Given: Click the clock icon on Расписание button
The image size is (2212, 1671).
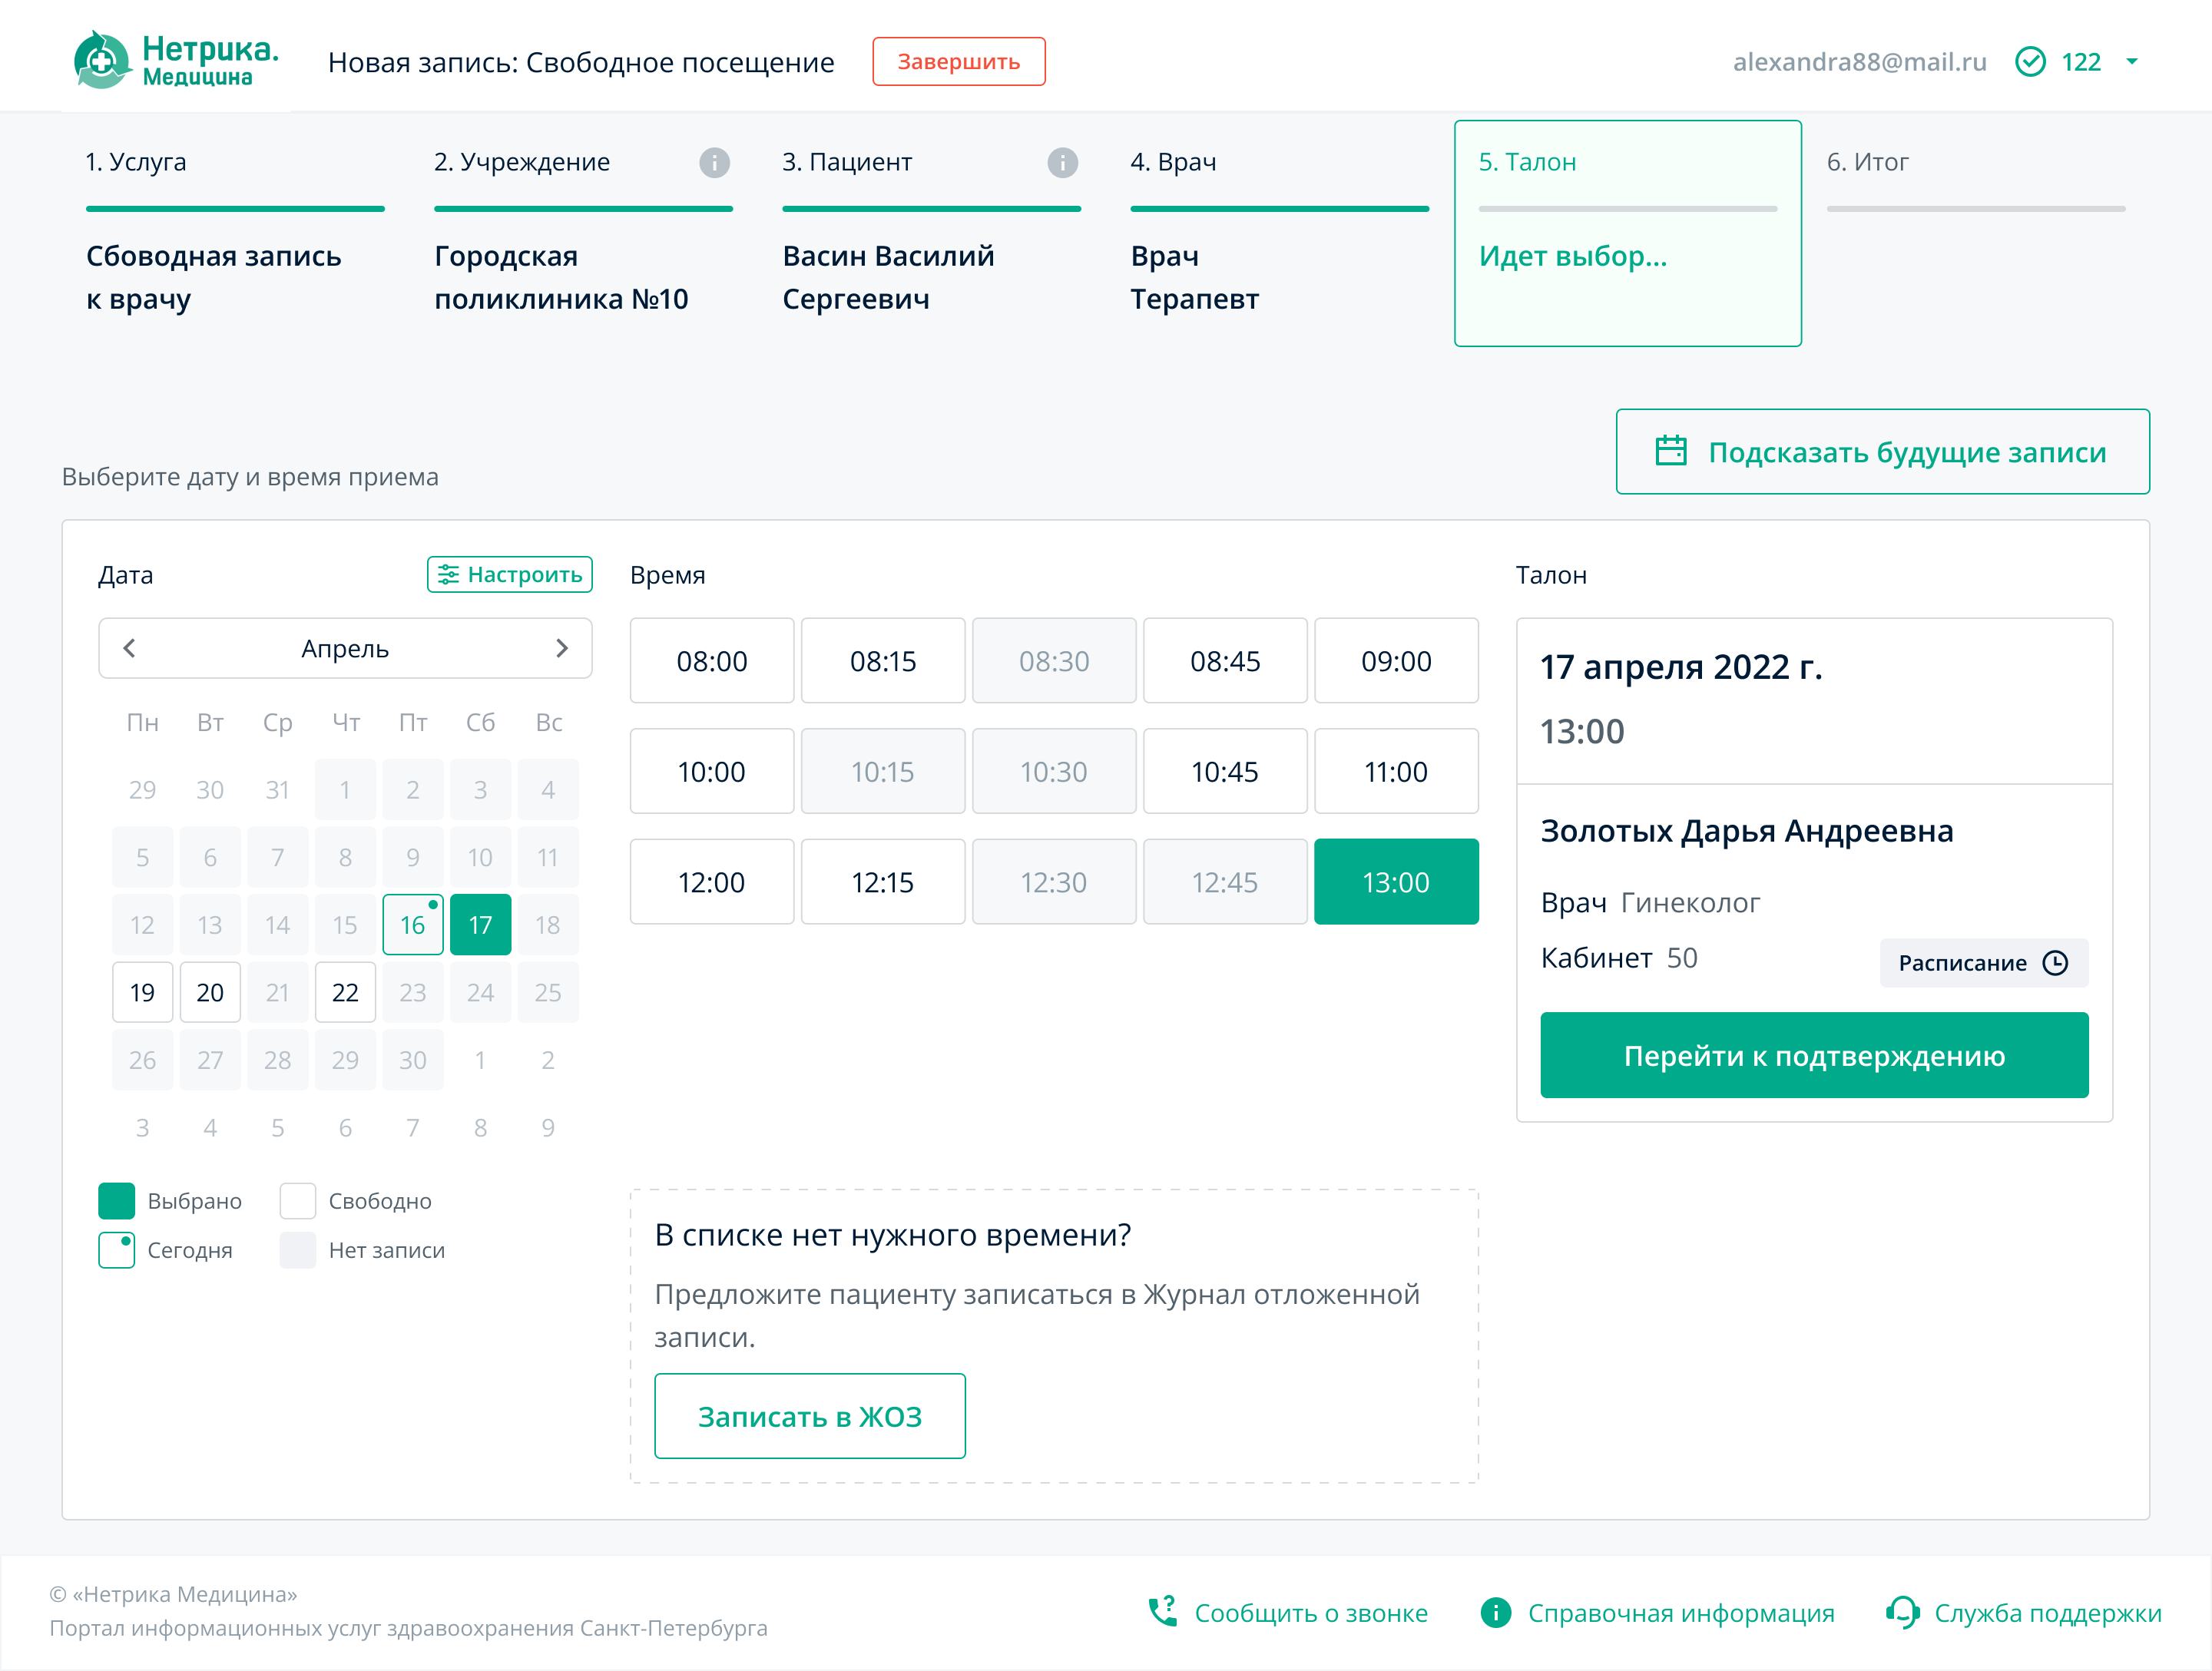Looking at the screenshot, I should click(2055, 963).
